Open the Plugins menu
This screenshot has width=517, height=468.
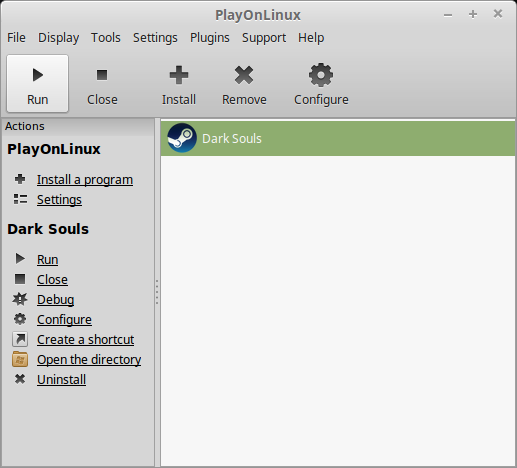(x=210, y=37)
